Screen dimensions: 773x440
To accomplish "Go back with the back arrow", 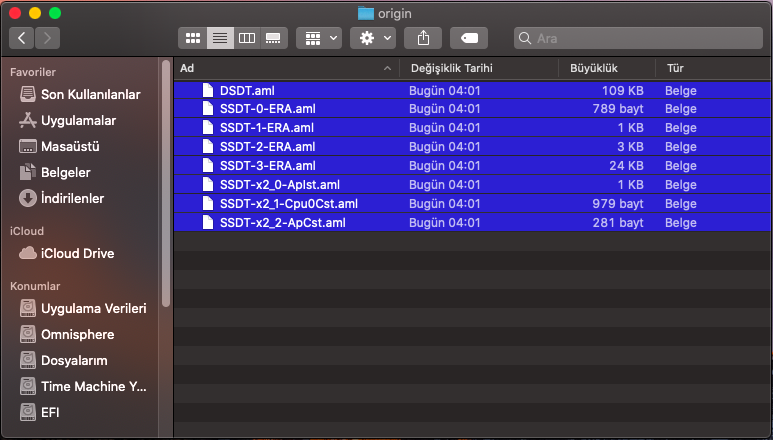I will 22,38.
